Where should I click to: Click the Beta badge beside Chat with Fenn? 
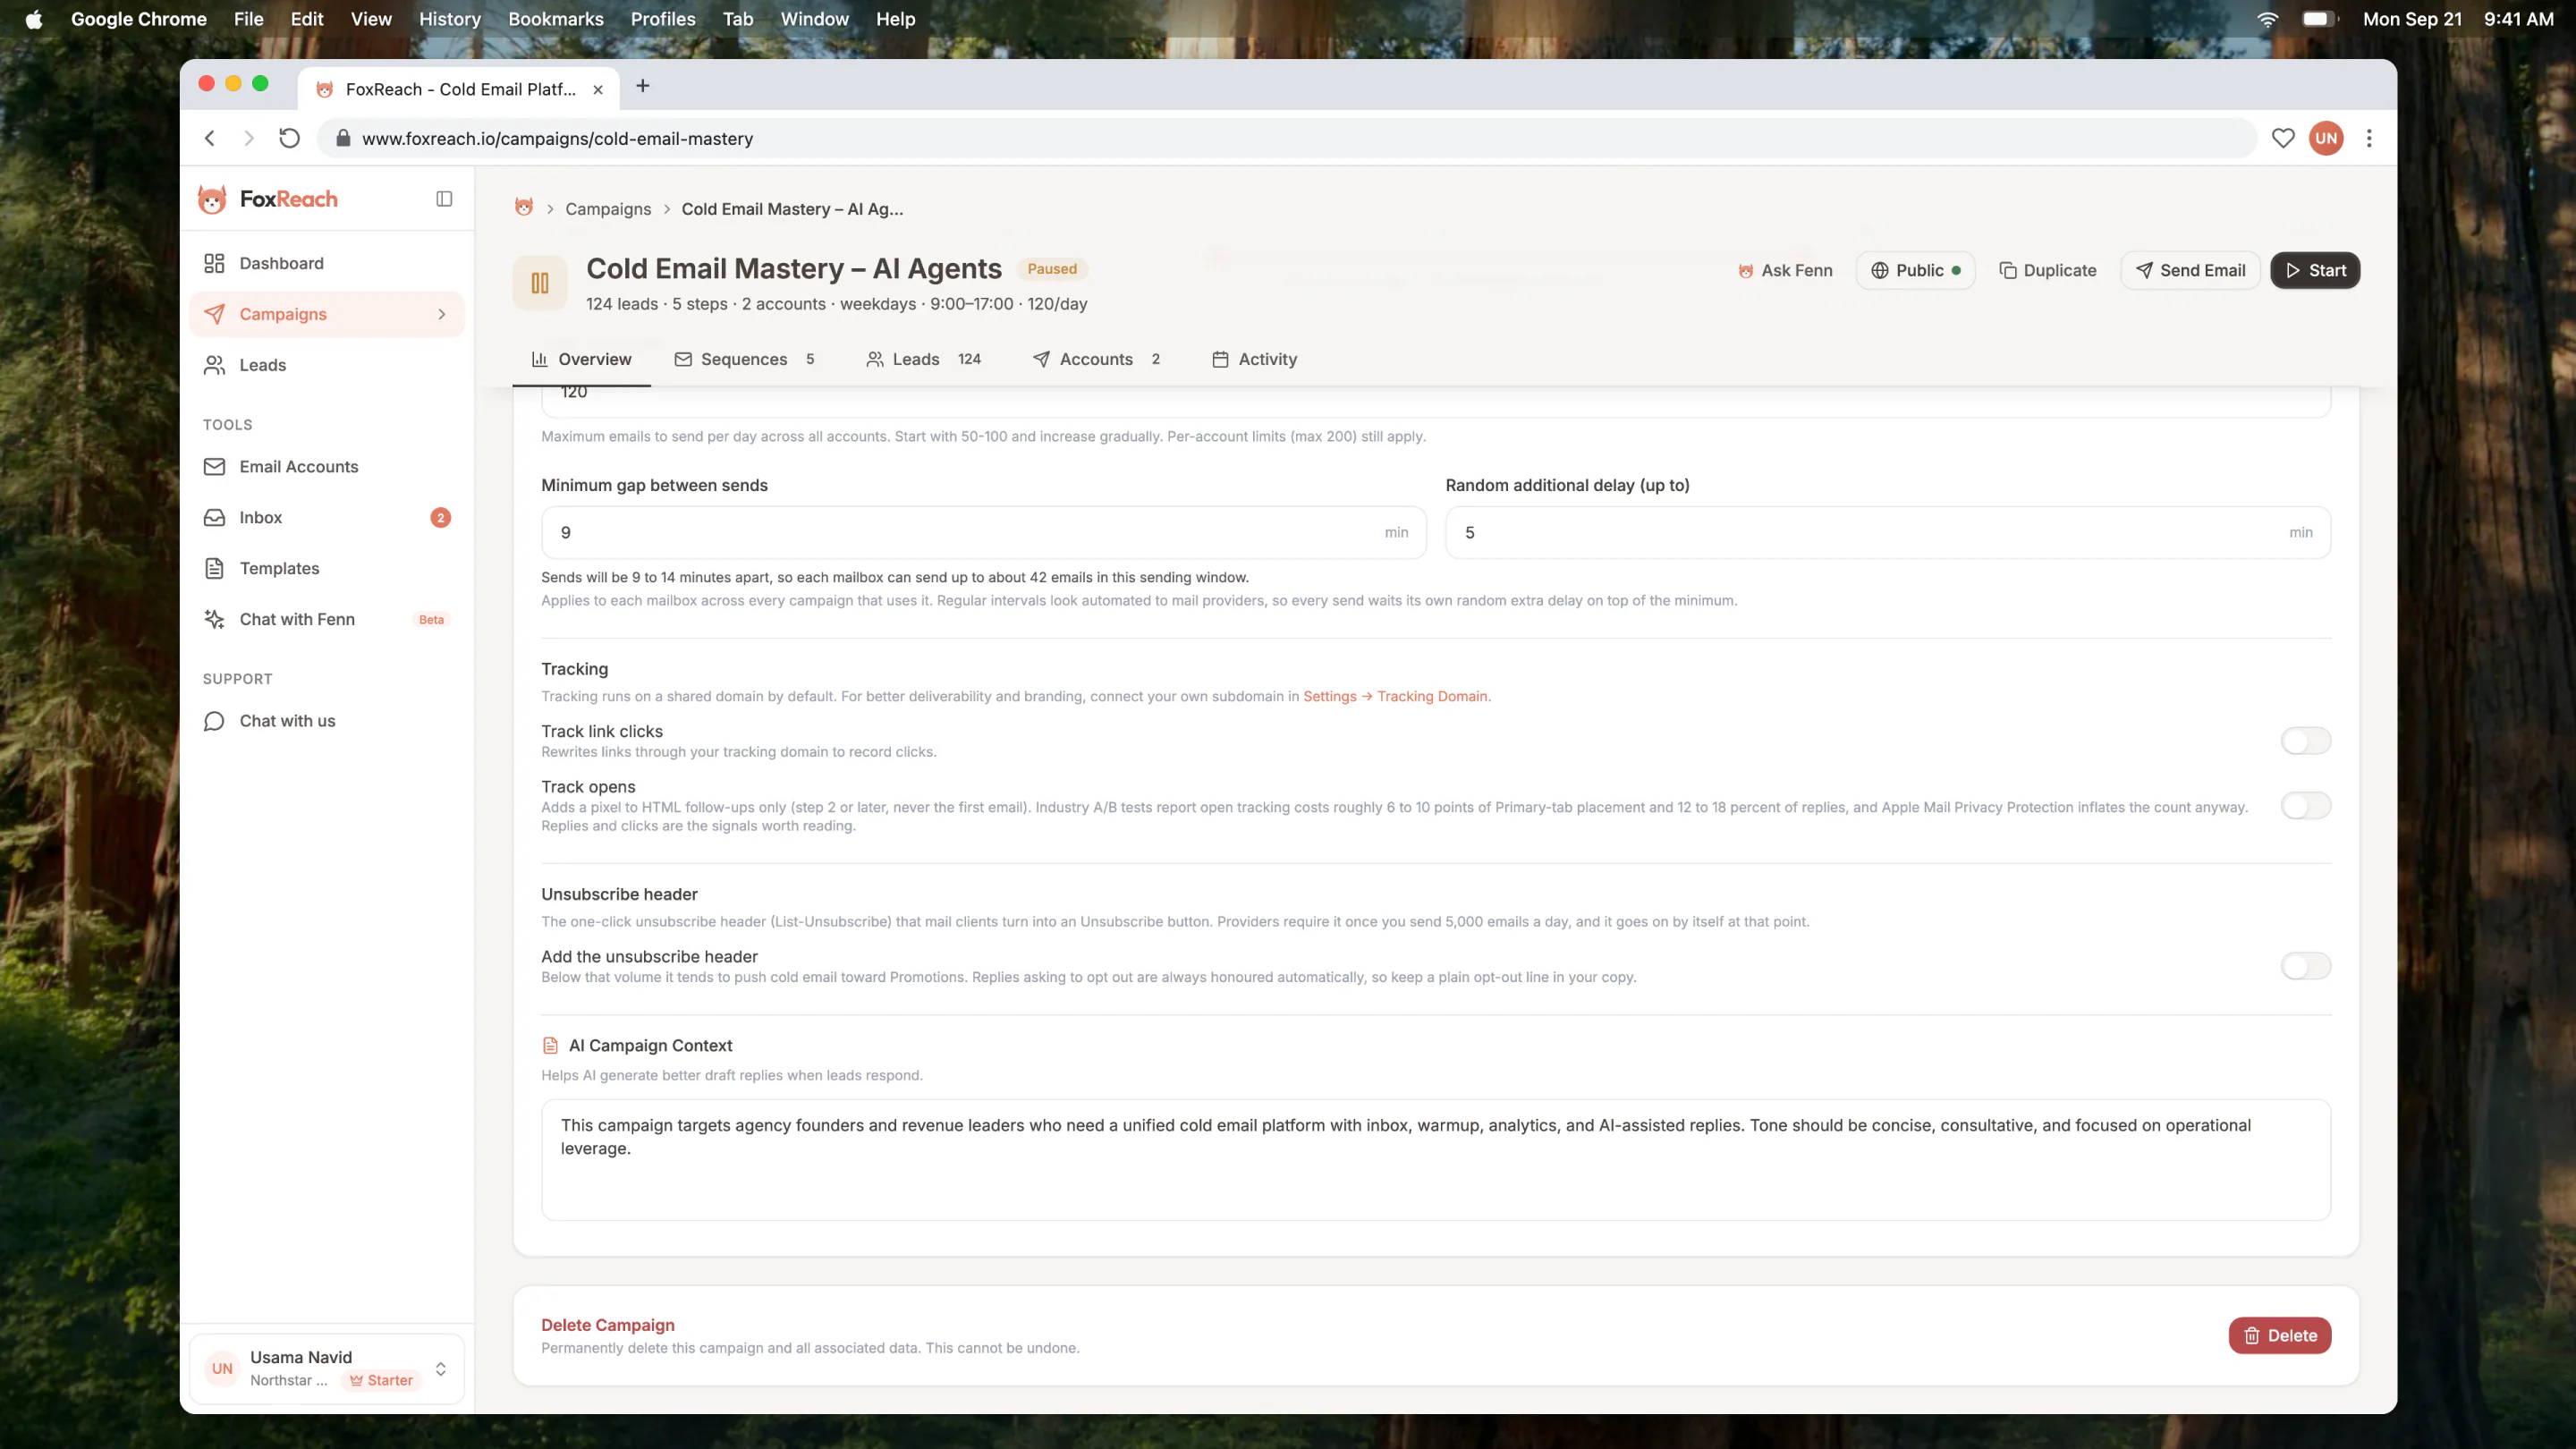tap(431, 619)
